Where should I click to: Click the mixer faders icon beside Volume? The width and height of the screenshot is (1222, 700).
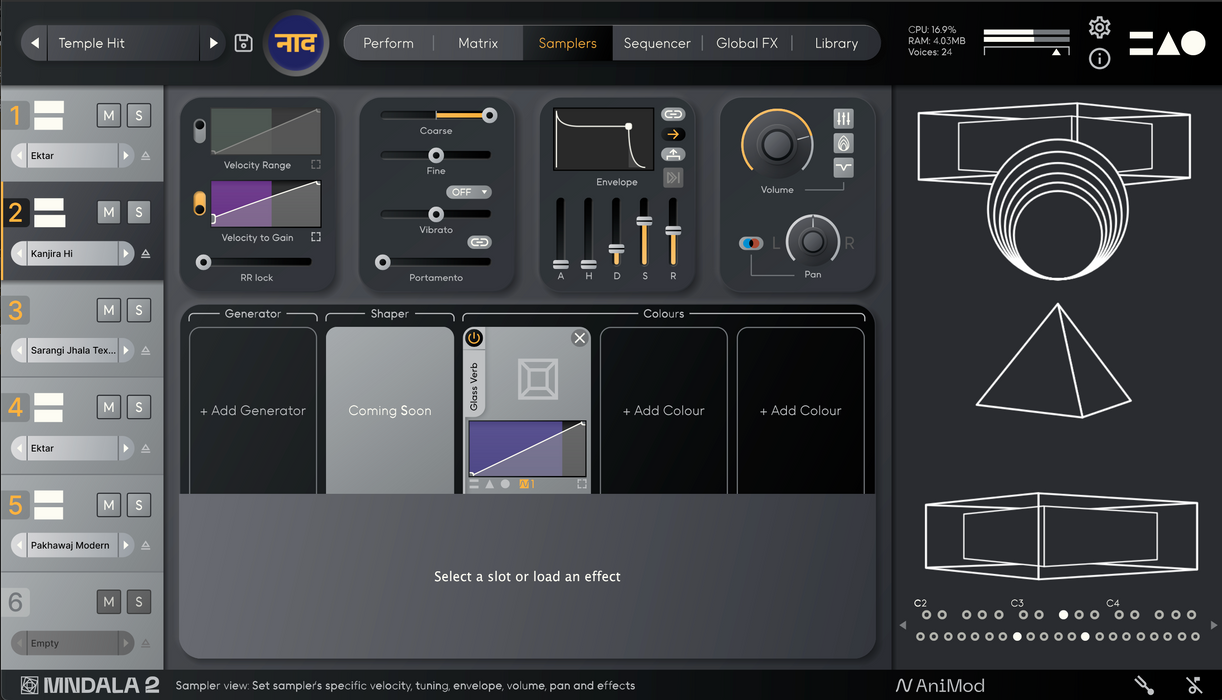click(843, 119)
